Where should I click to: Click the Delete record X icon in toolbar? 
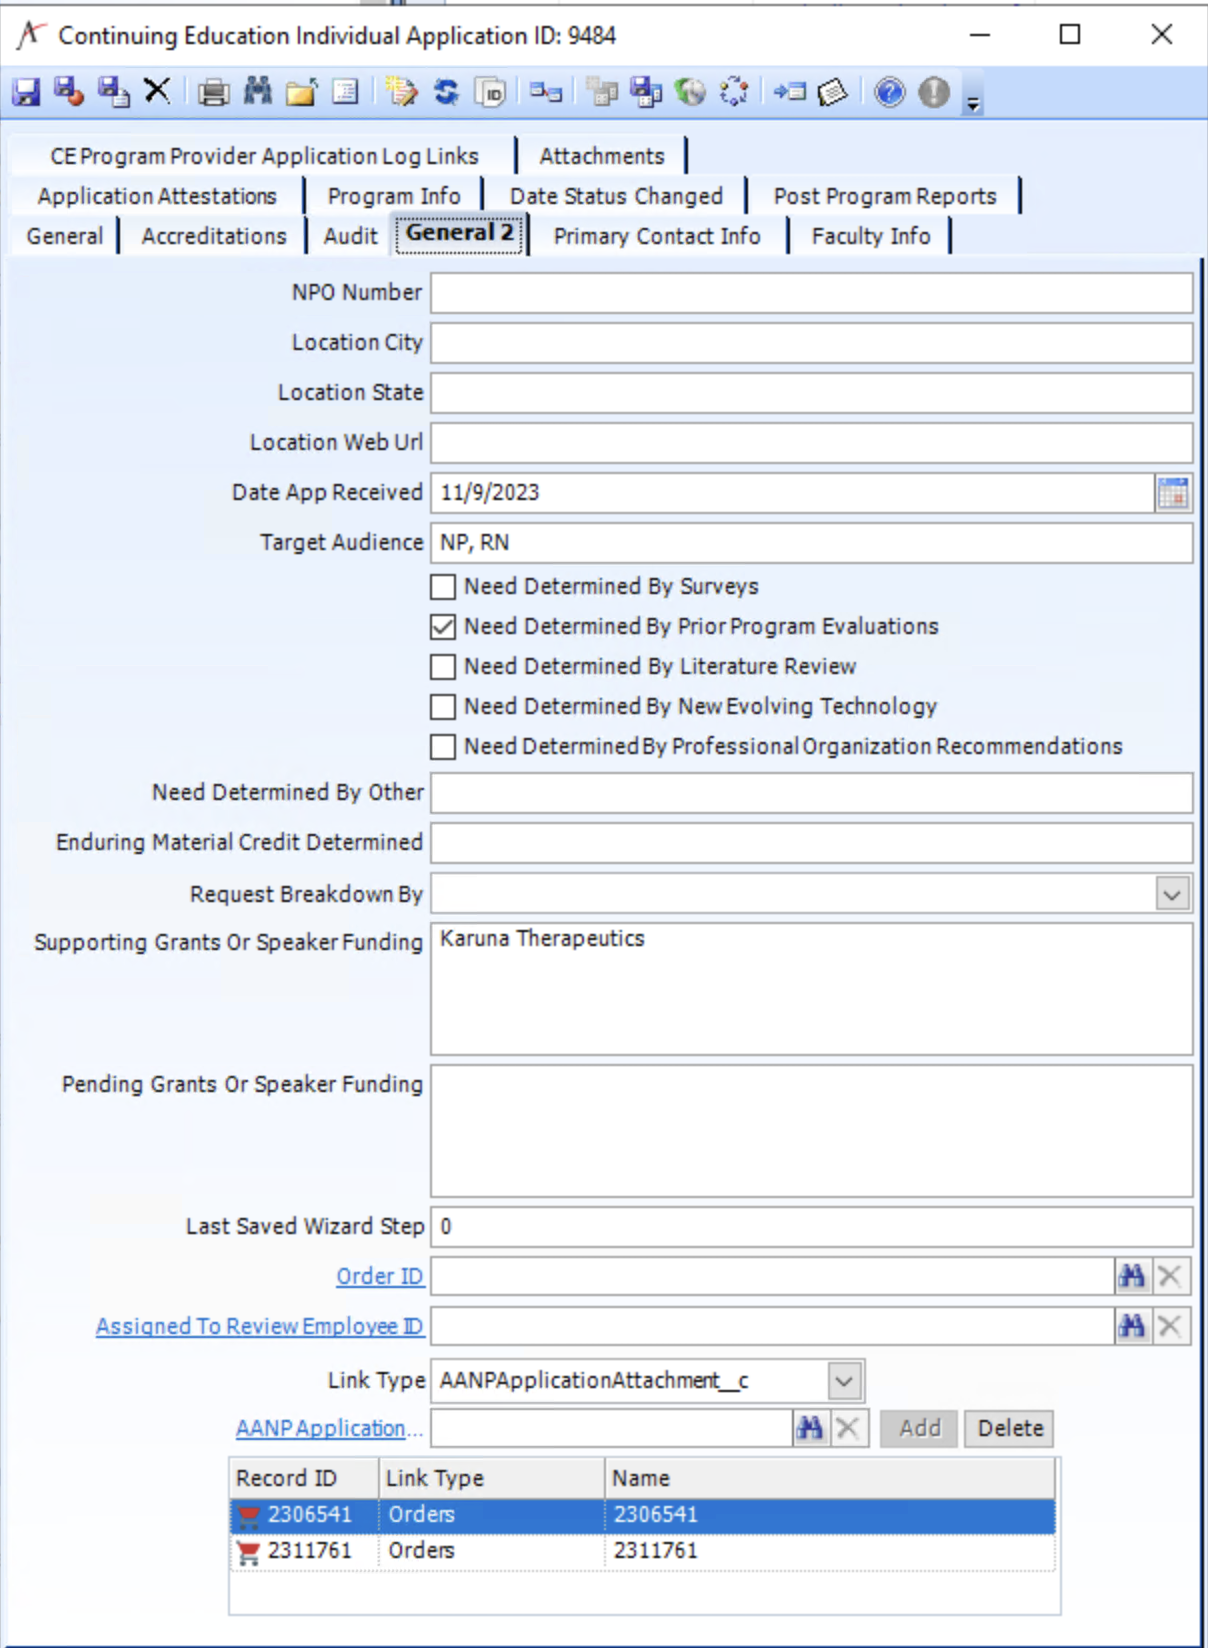click(157, 91)
